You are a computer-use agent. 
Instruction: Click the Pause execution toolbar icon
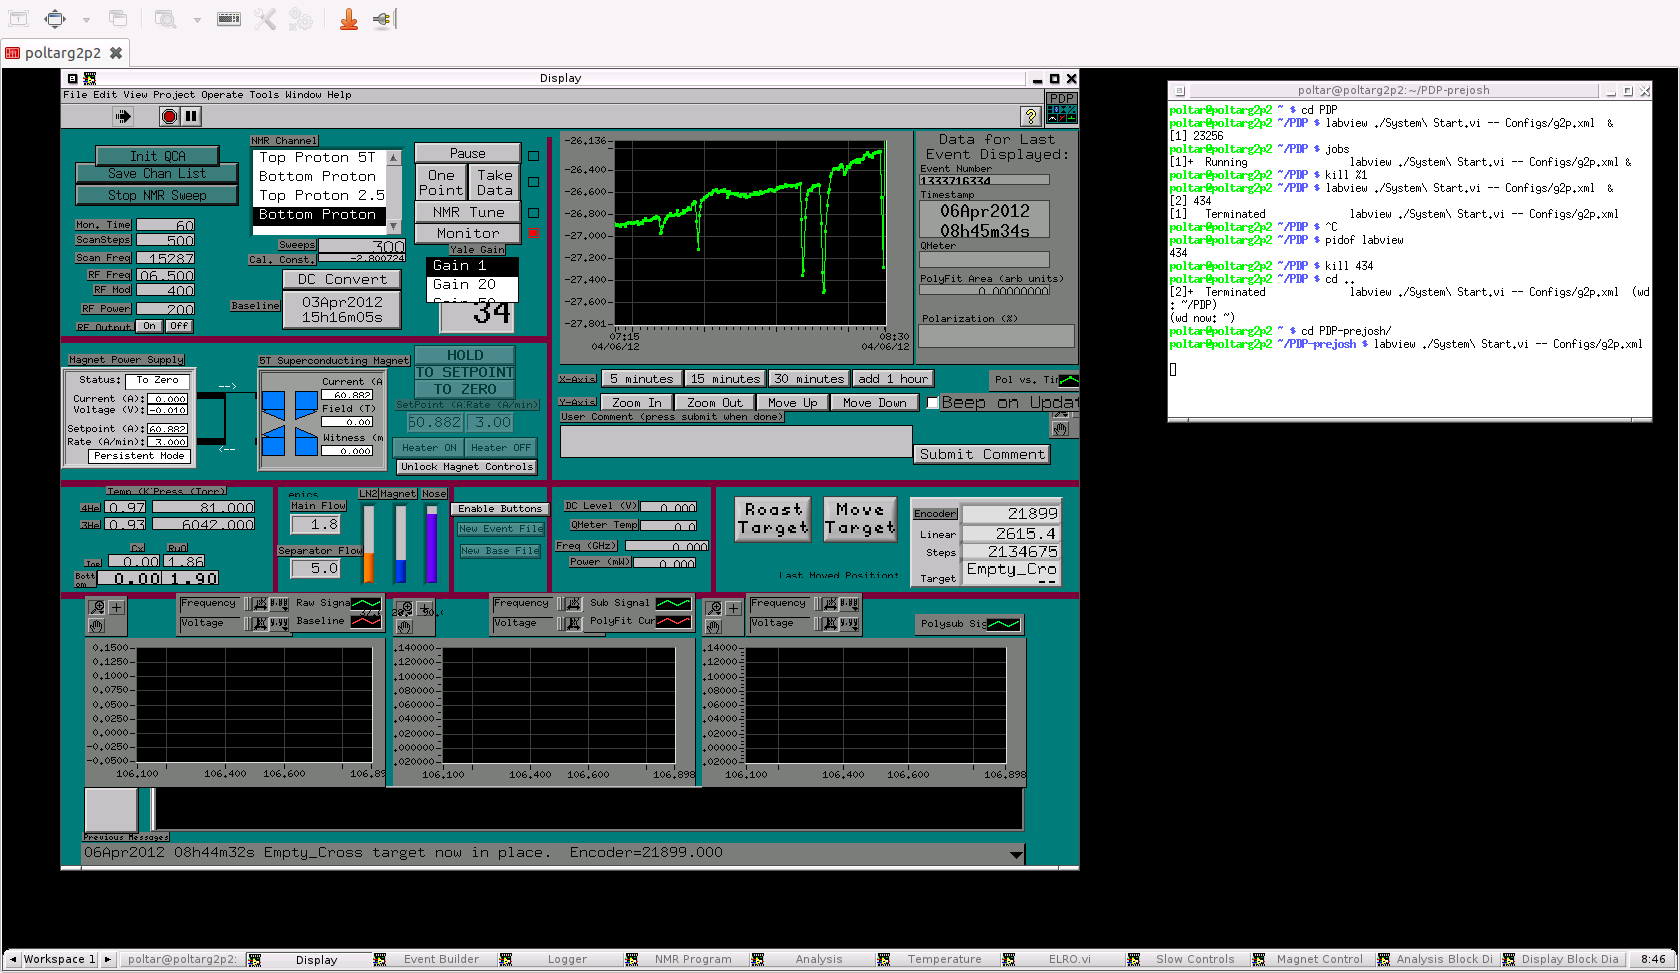tap(191, 116)
